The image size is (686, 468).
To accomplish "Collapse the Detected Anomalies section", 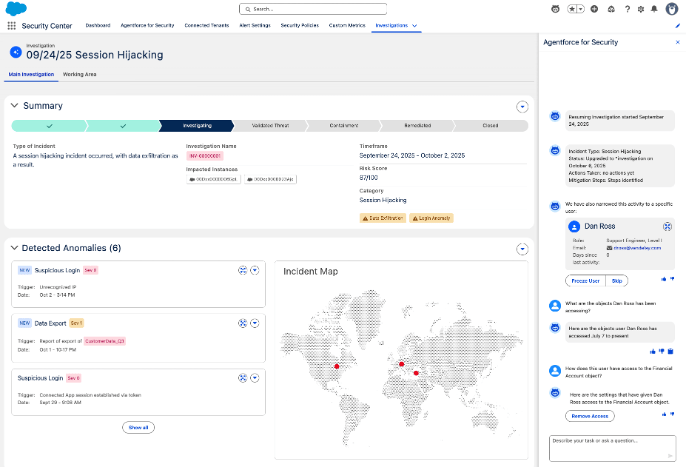I will pos(13,248).
